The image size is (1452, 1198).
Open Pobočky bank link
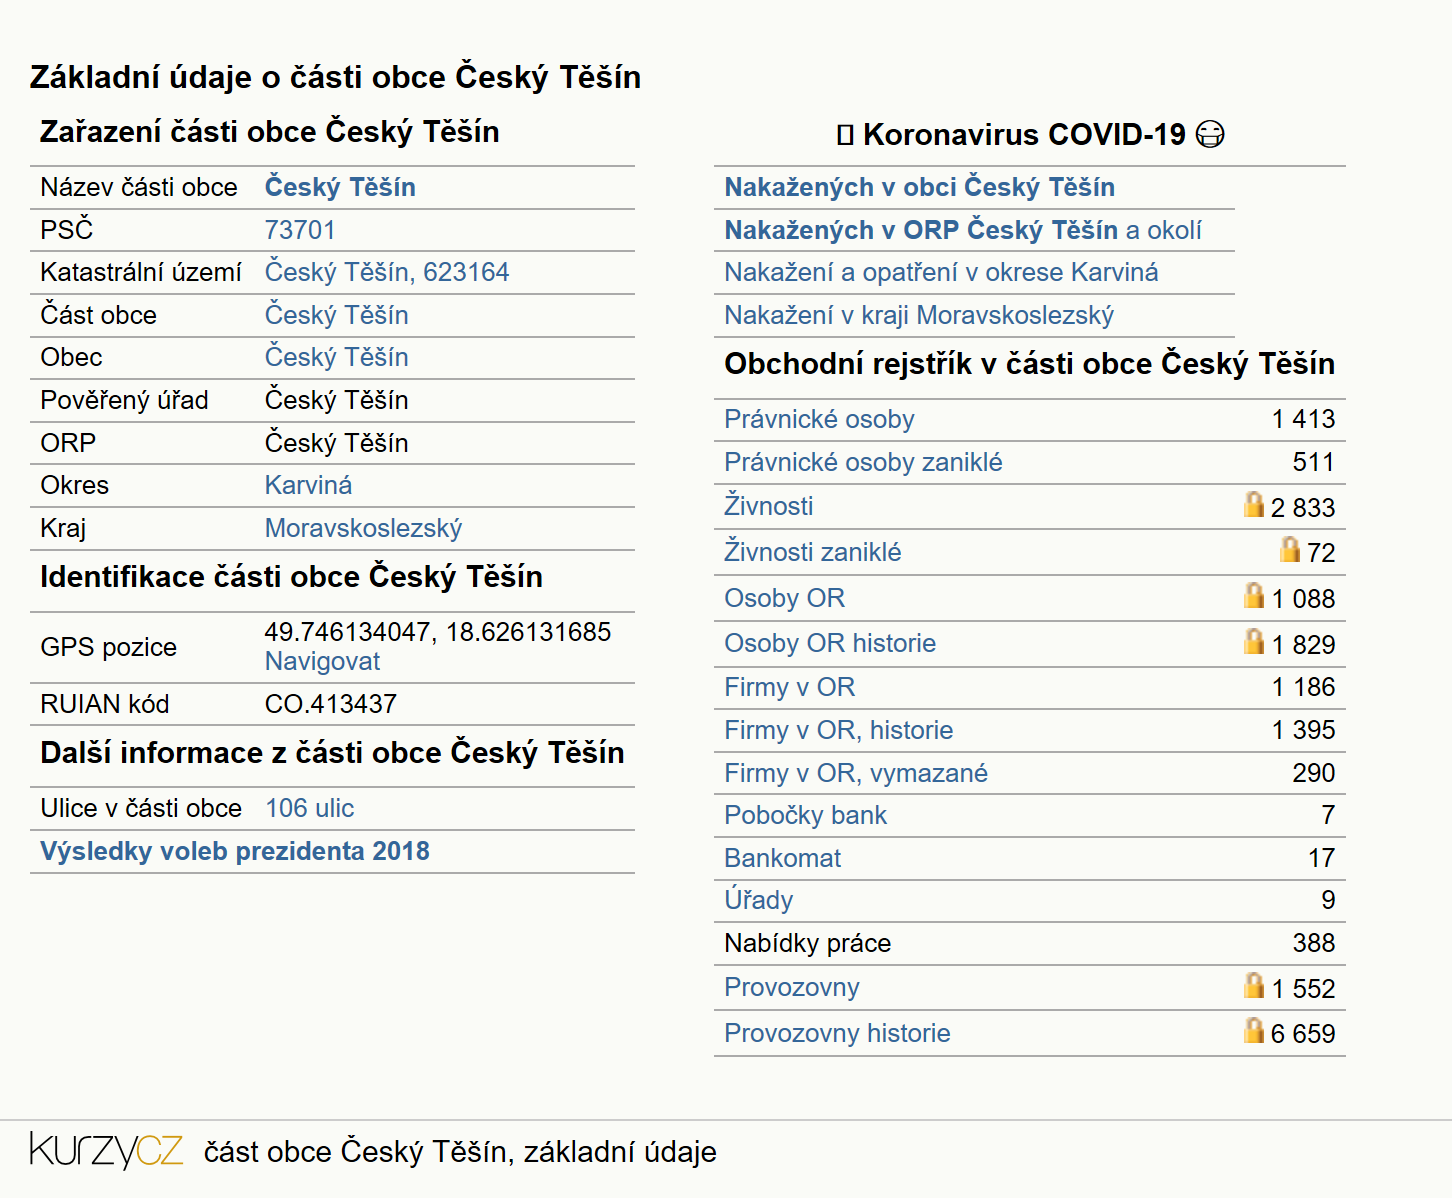(806, 815)
